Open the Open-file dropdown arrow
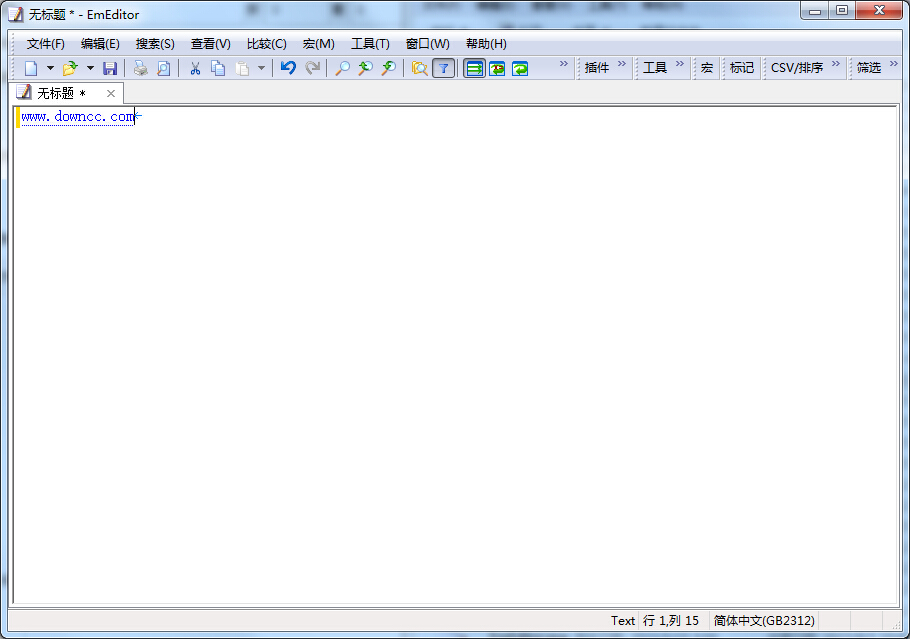 click(90, 68)
